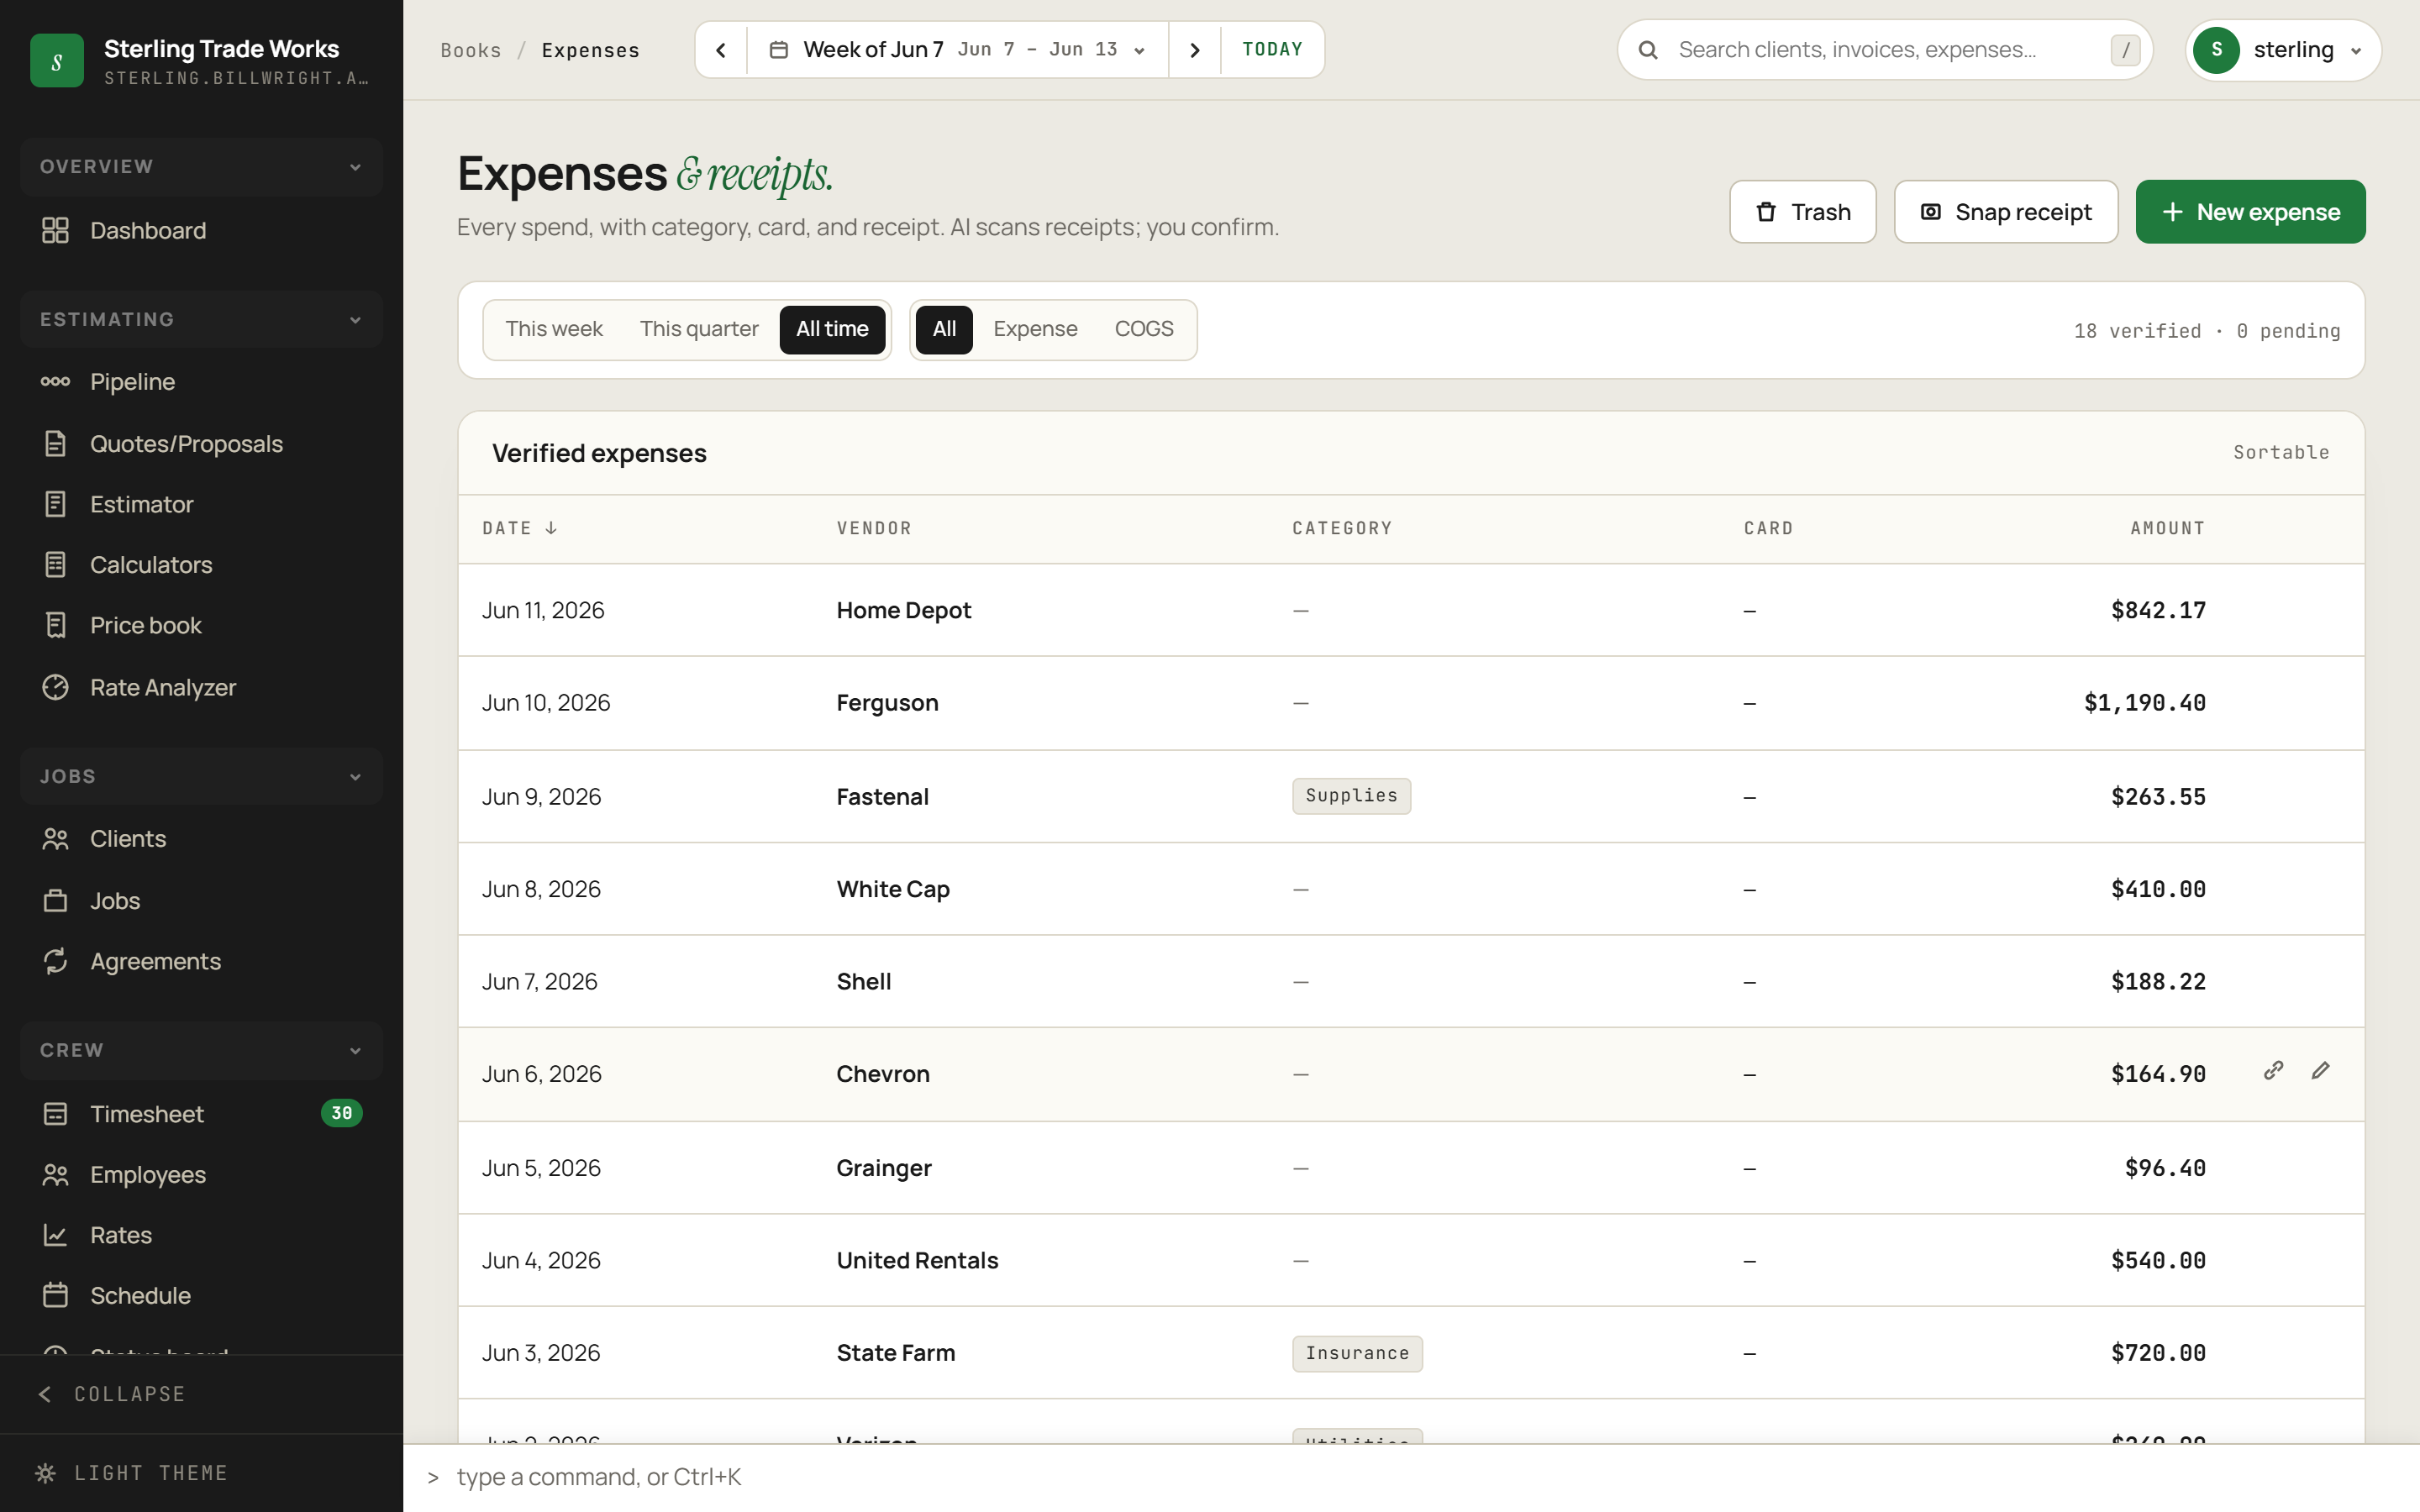Open the Clients list
The height and width of the screenshot is (1512, 2420).
tap(201, 839)
